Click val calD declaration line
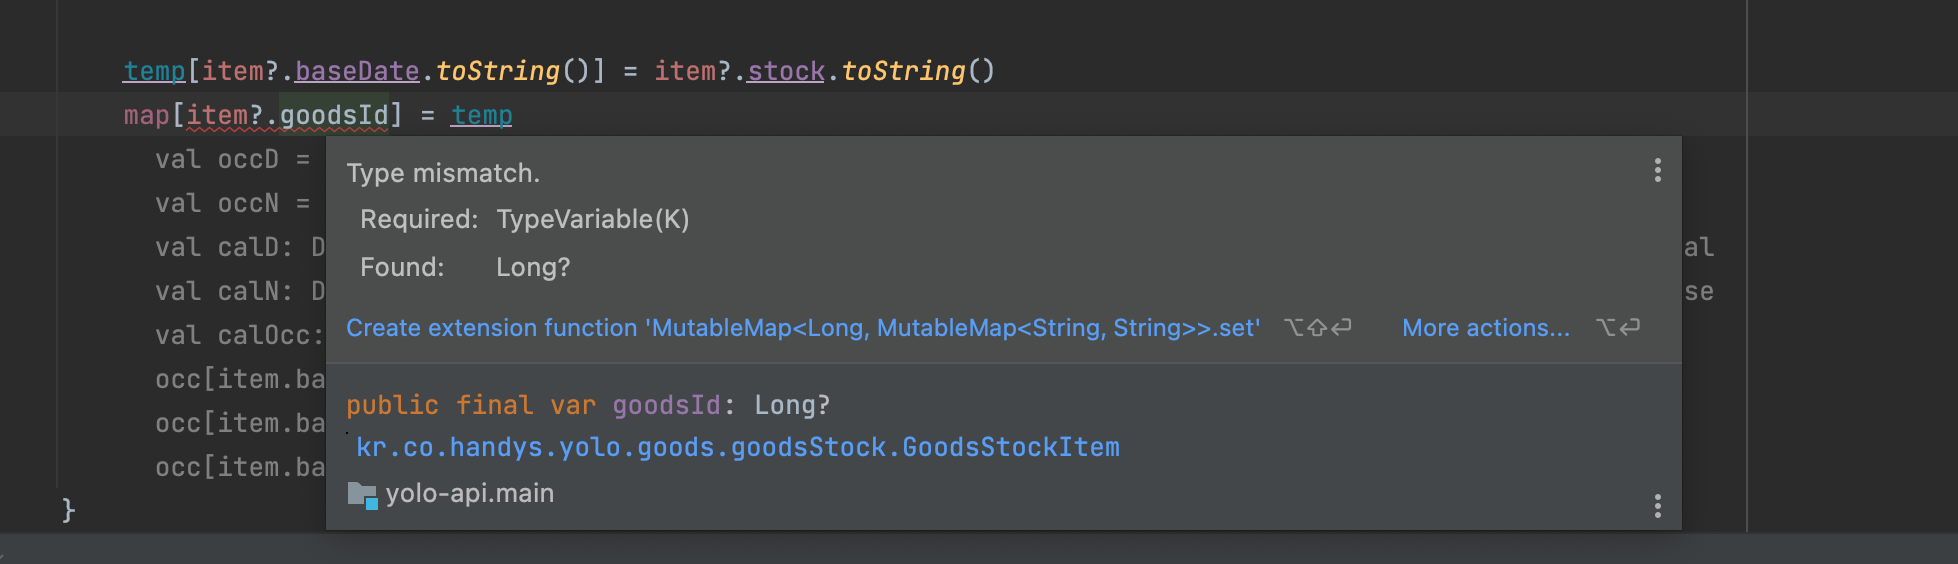This screenshot has width=1958, height=564. coord(240,248)
